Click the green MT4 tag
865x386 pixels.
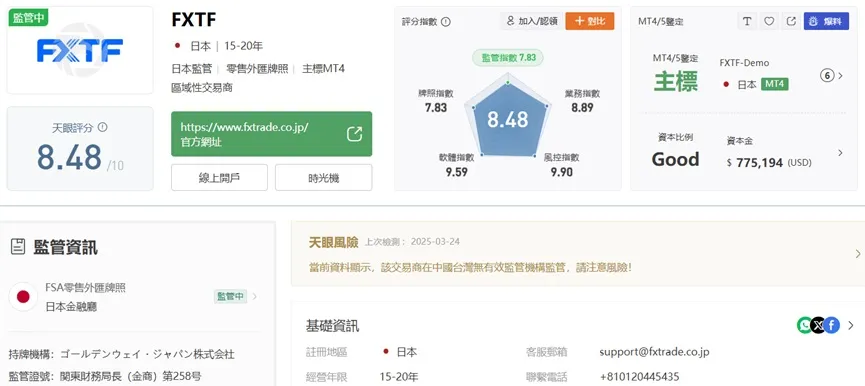click(775, 84)
